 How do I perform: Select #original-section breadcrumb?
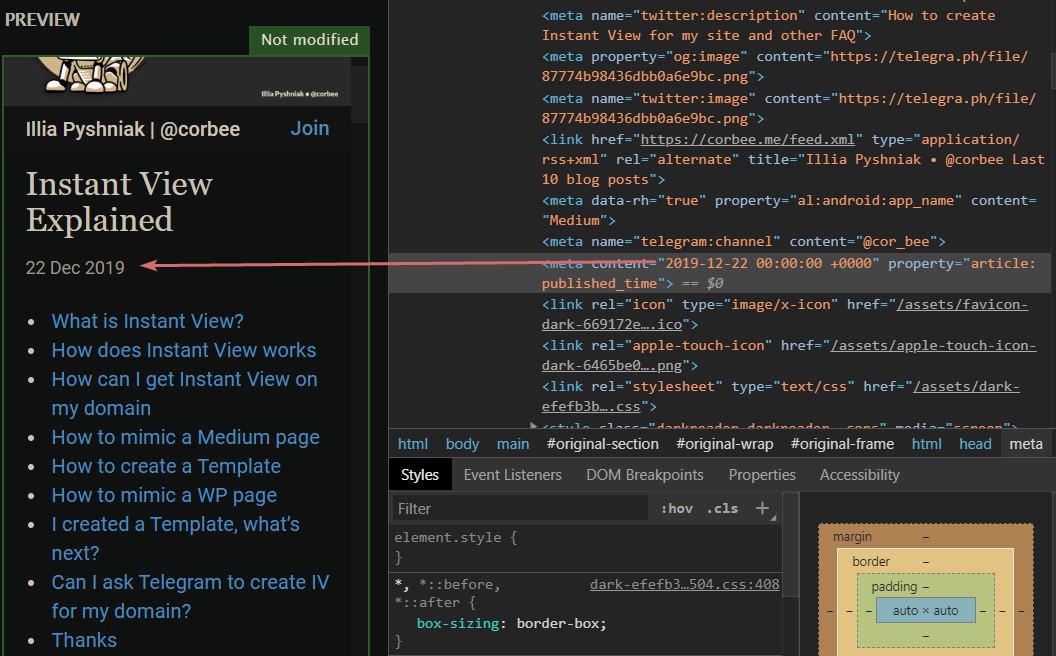point(603,444)
